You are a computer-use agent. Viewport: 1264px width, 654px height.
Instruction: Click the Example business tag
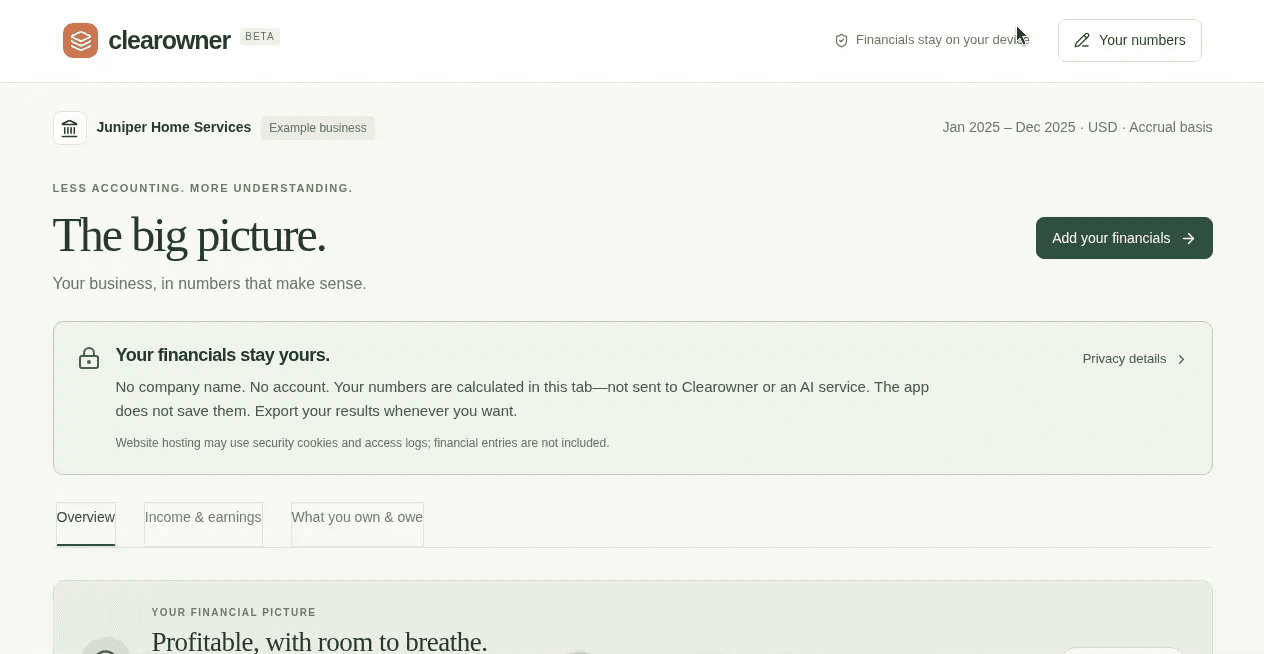pos(318,128)
